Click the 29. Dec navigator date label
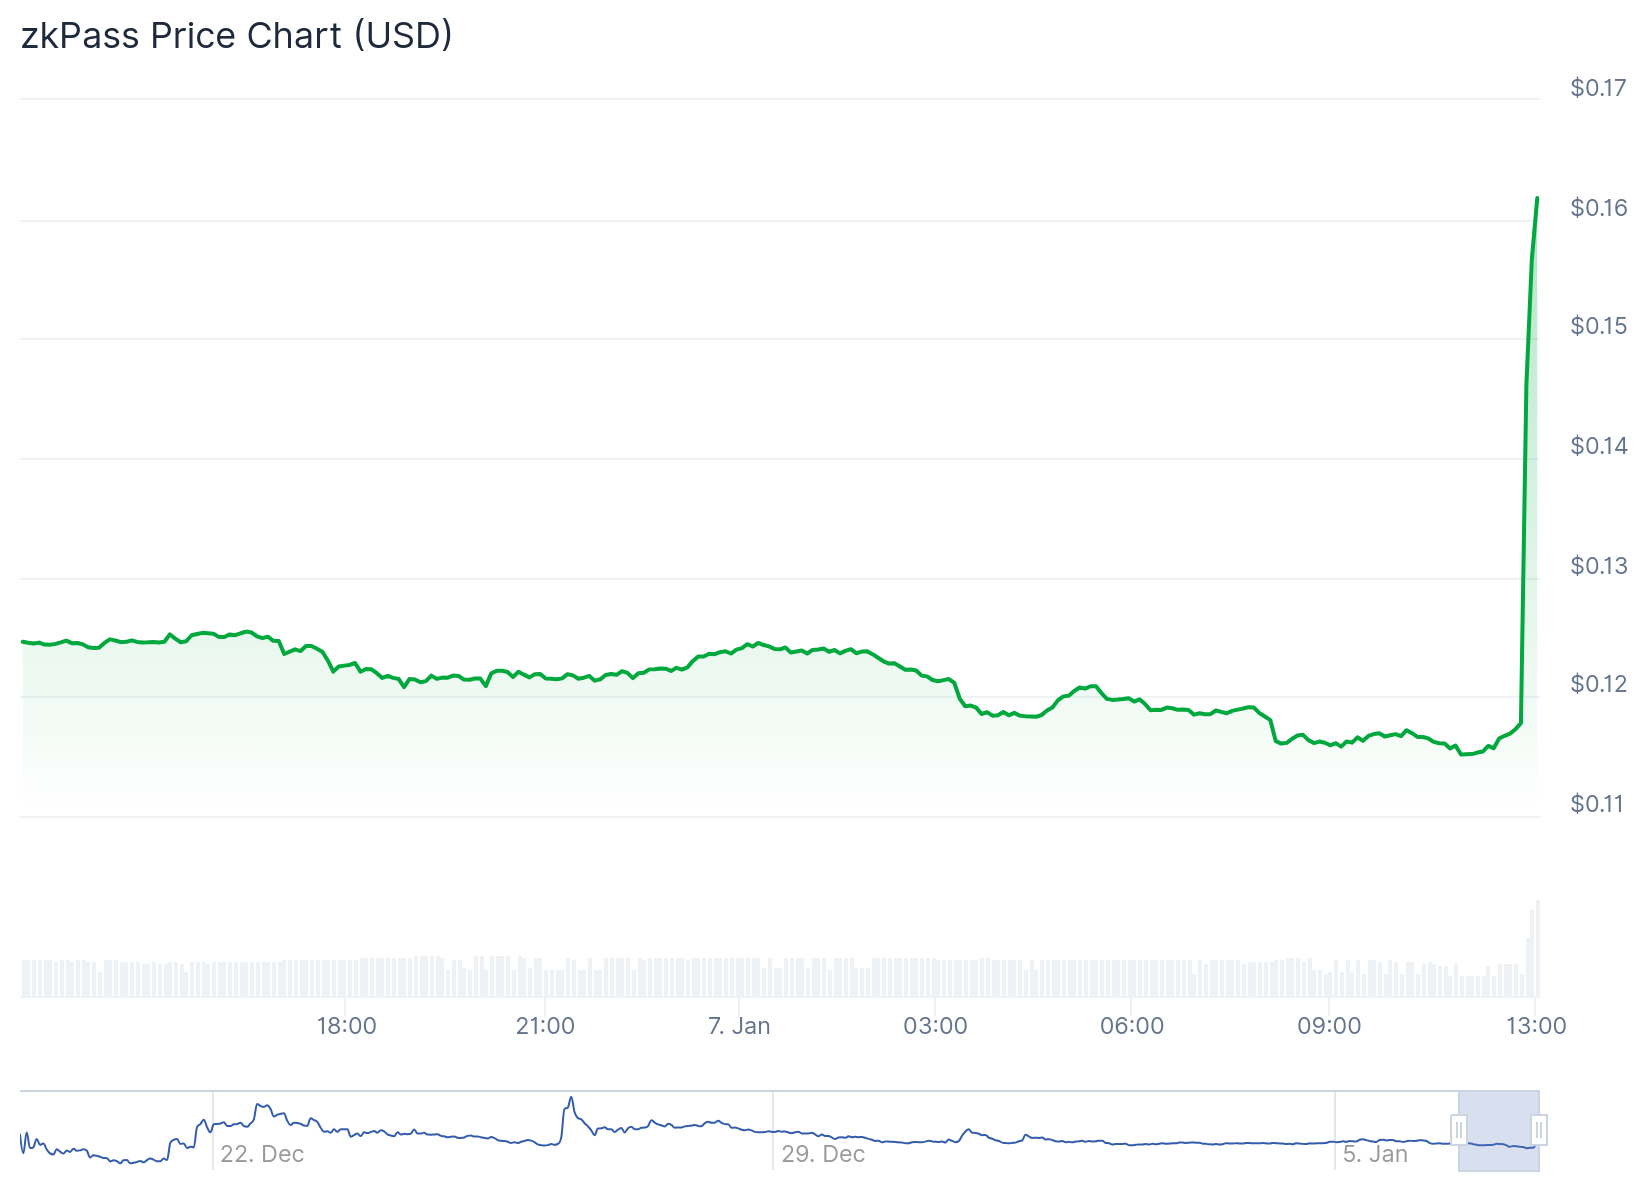1644x1200 pixels. pyautogui.click(x=823, y=1154)
